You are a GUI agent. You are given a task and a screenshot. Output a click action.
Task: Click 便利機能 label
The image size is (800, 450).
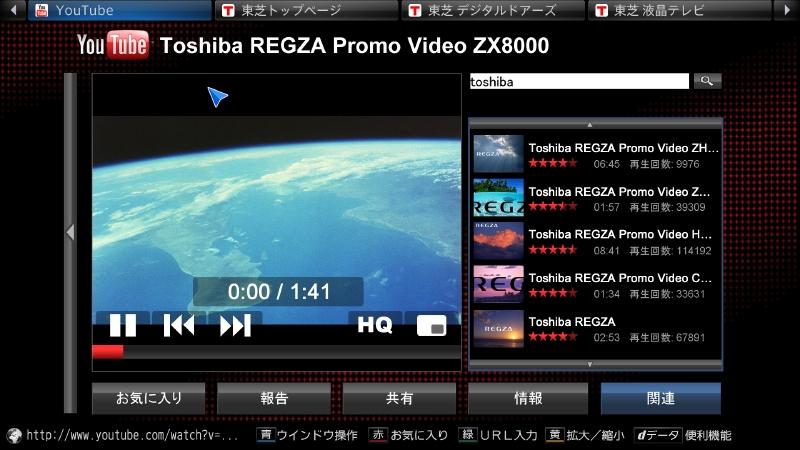(x=708, y=435)
